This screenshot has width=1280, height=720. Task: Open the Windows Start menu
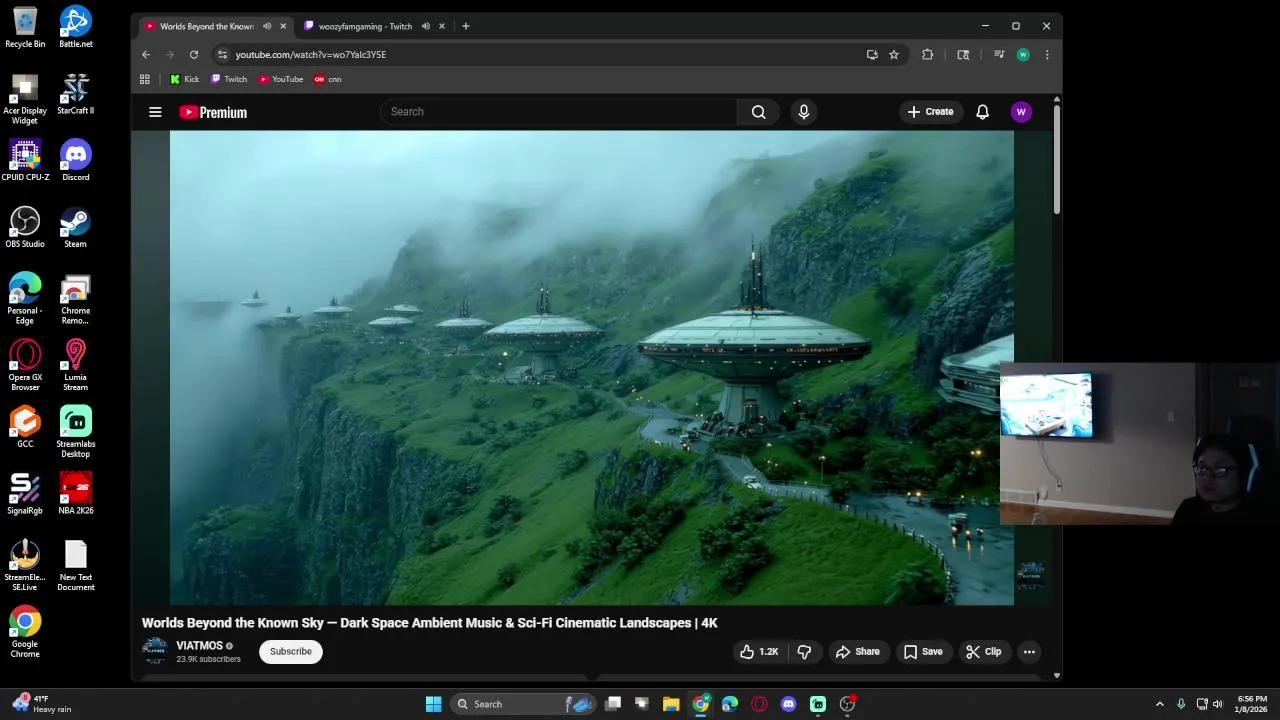433,704
